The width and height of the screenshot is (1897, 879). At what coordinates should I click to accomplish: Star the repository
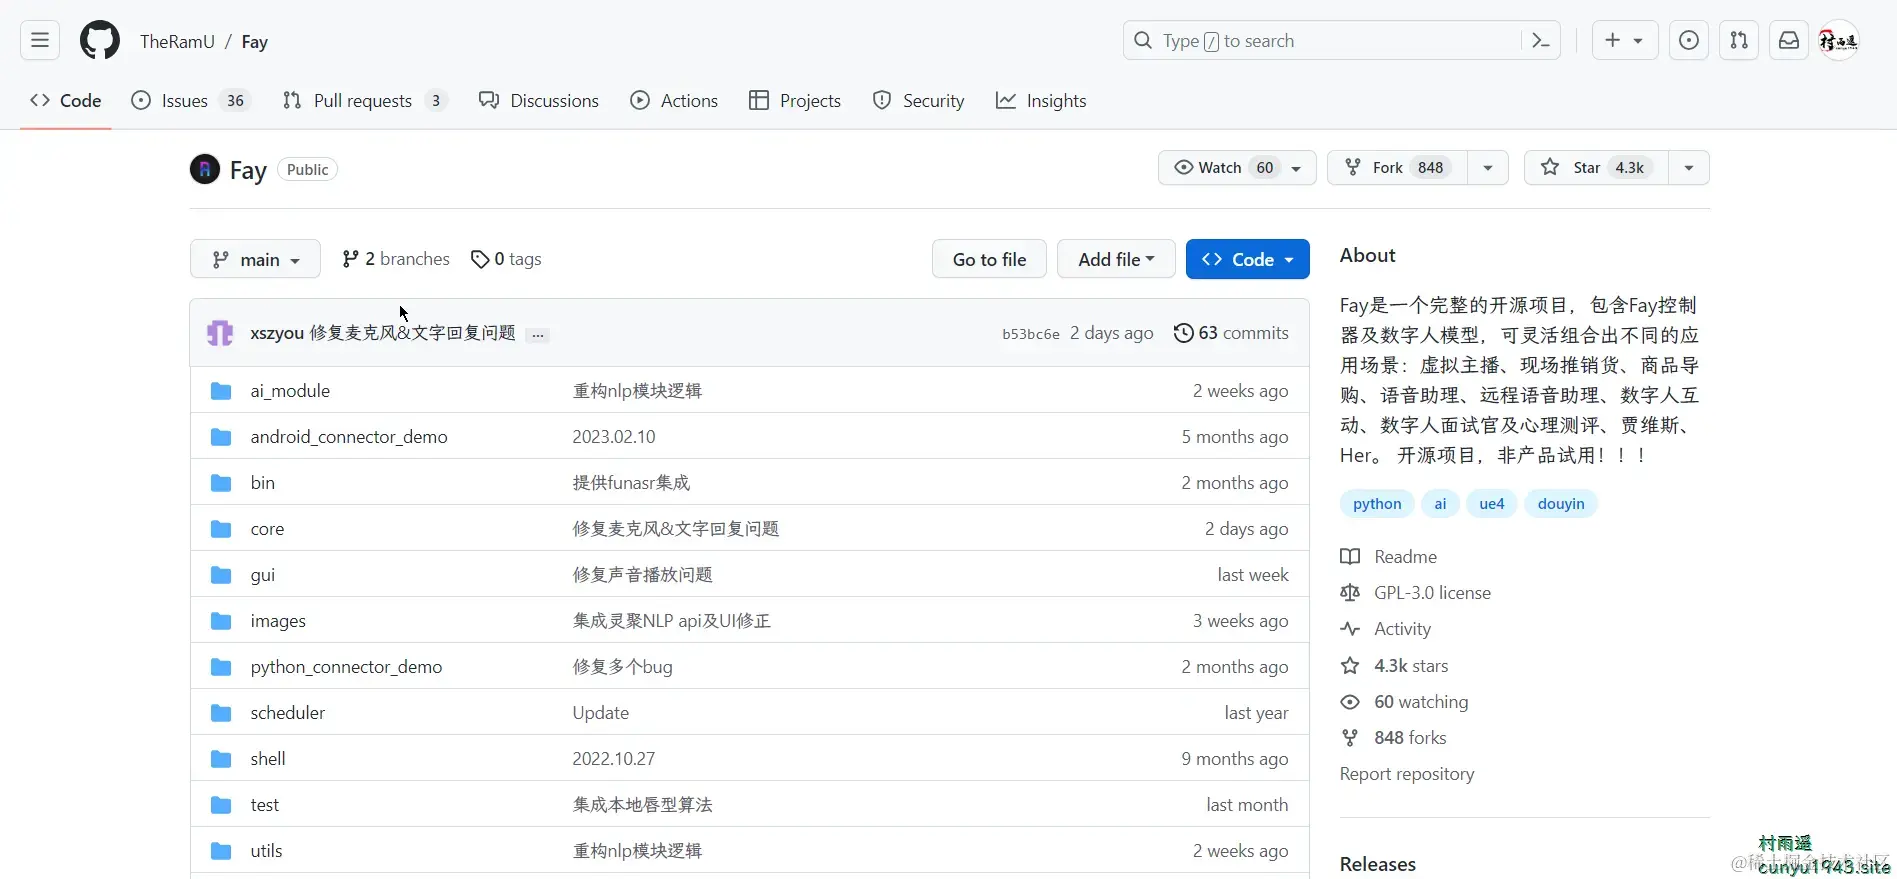(x=1596, y=167)
